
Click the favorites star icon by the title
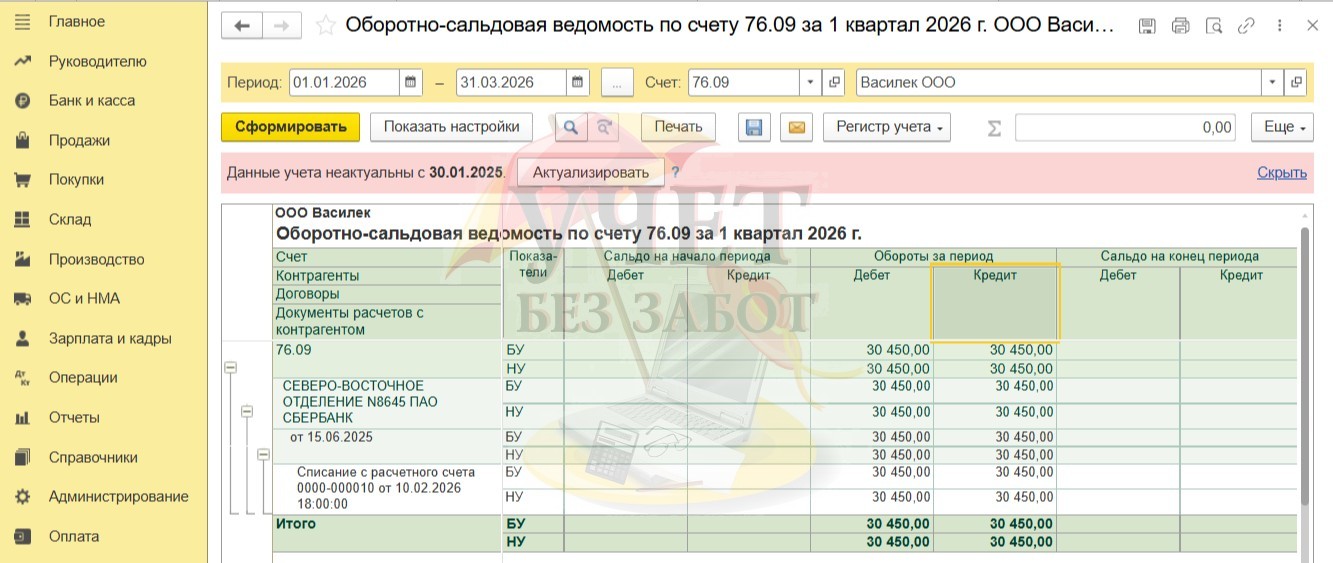pos(325,26)
